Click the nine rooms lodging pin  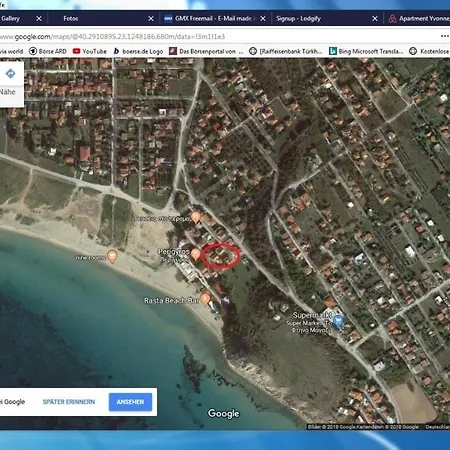click(x=112, y=256)
